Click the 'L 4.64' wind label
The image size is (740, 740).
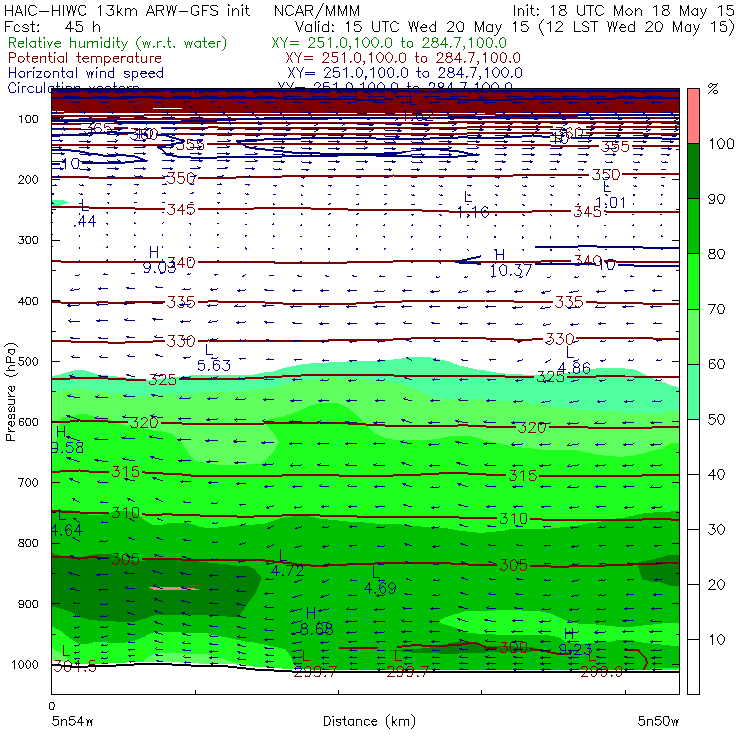(x=67, y=523)
